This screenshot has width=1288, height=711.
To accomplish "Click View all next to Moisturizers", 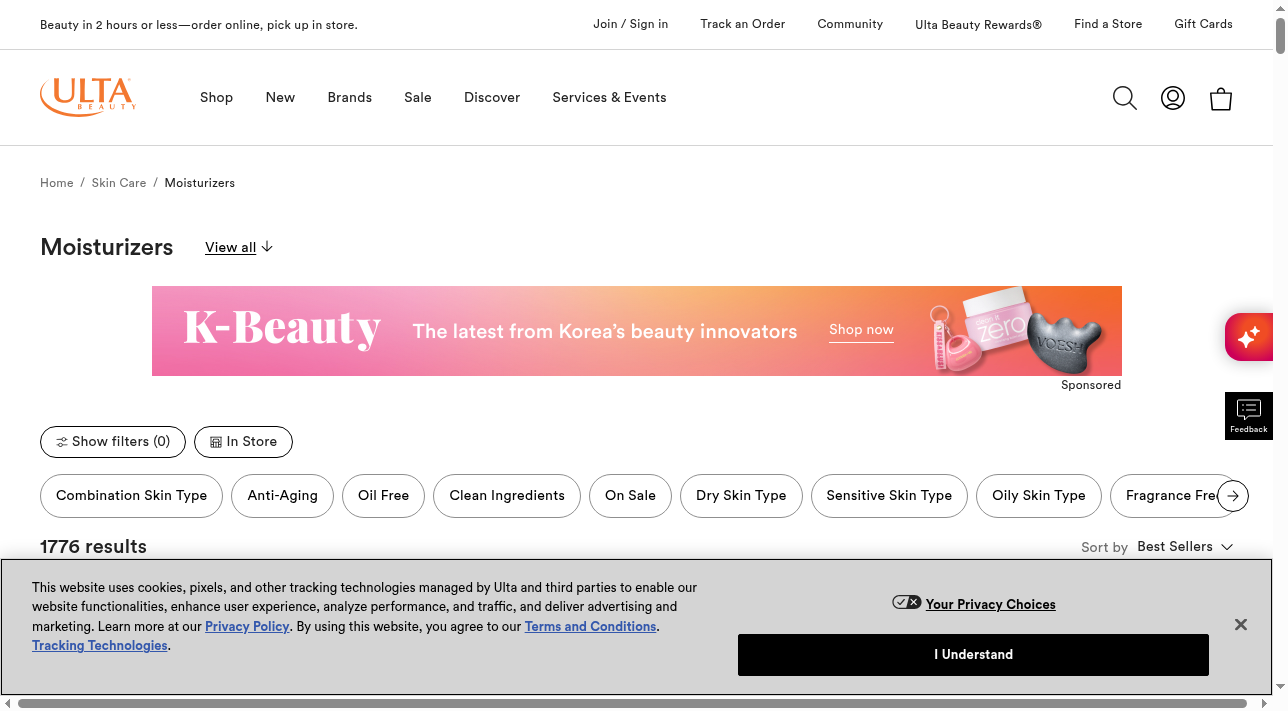I will pyautogui.click(x=239, y=247).
